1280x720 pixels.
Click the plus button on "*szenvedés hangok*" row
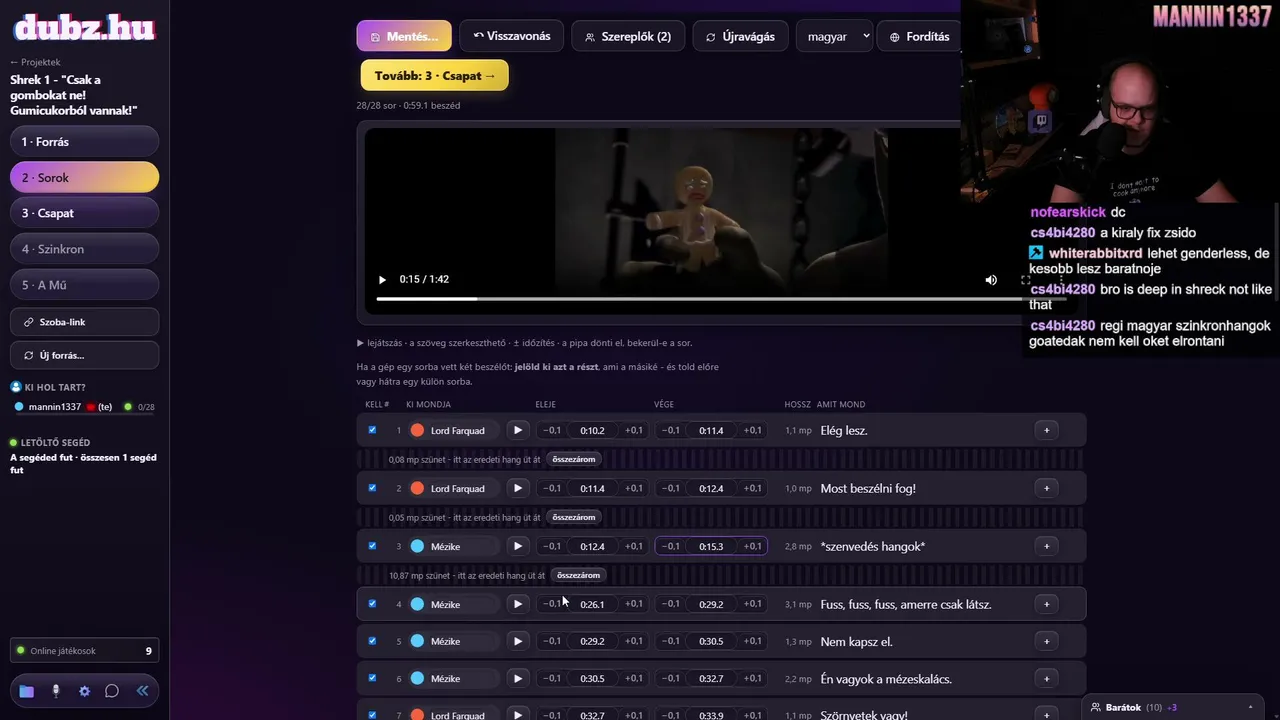pyautogui.click(x=1046, y=546)
